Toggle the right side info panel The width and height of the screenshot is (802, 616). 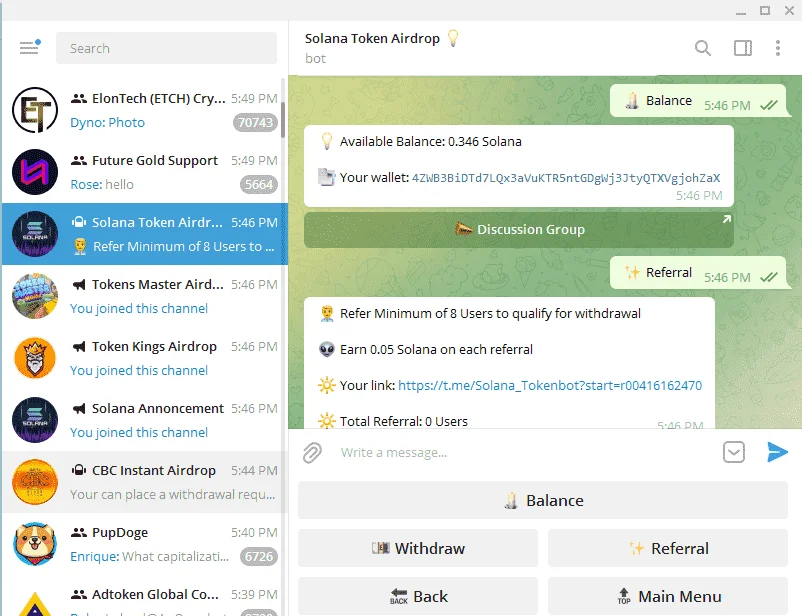click(x=743, y=48)
